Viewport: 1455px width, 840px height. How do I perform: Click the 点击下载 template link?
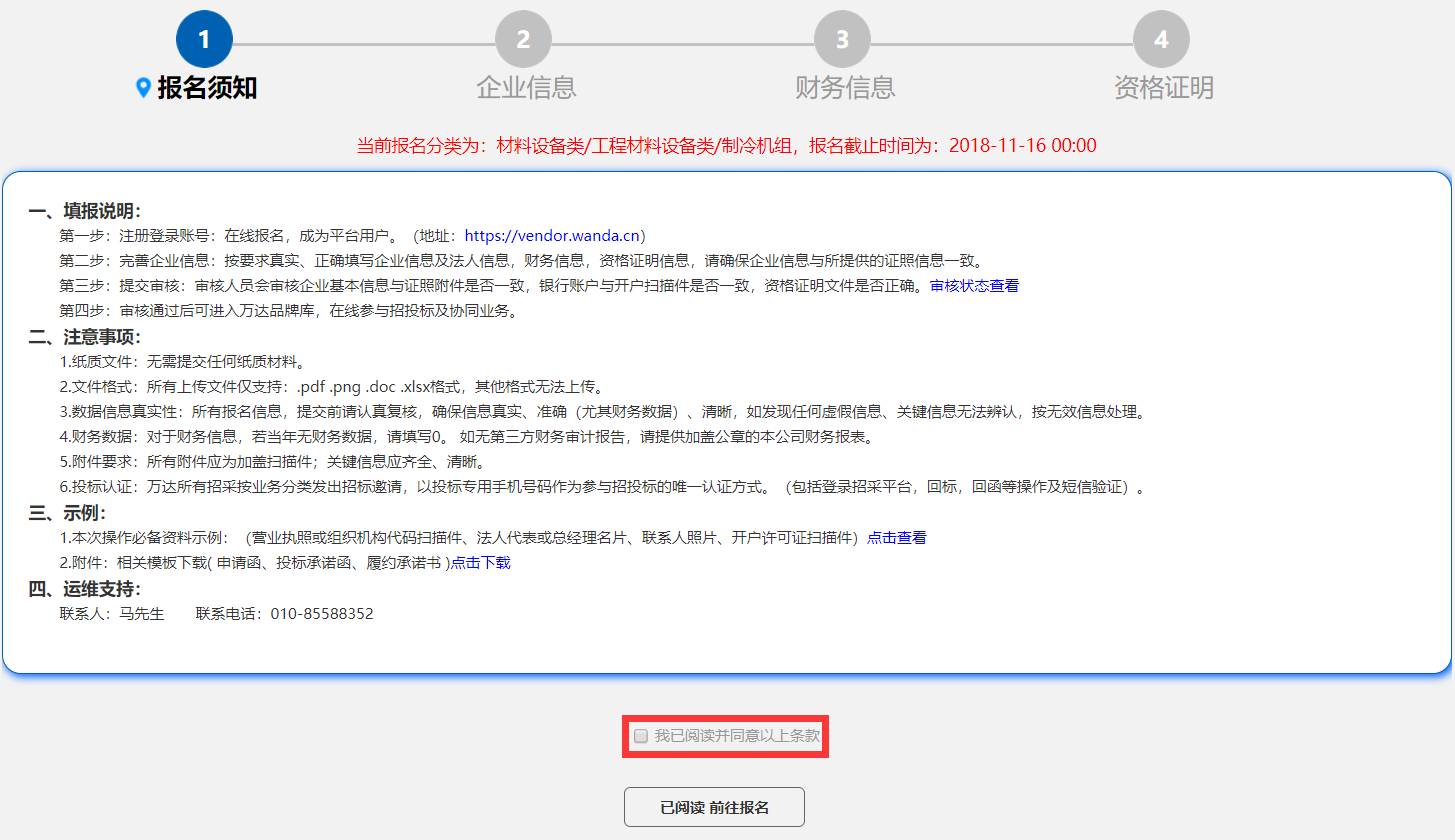pyautogui.click(x=481, y=563)
